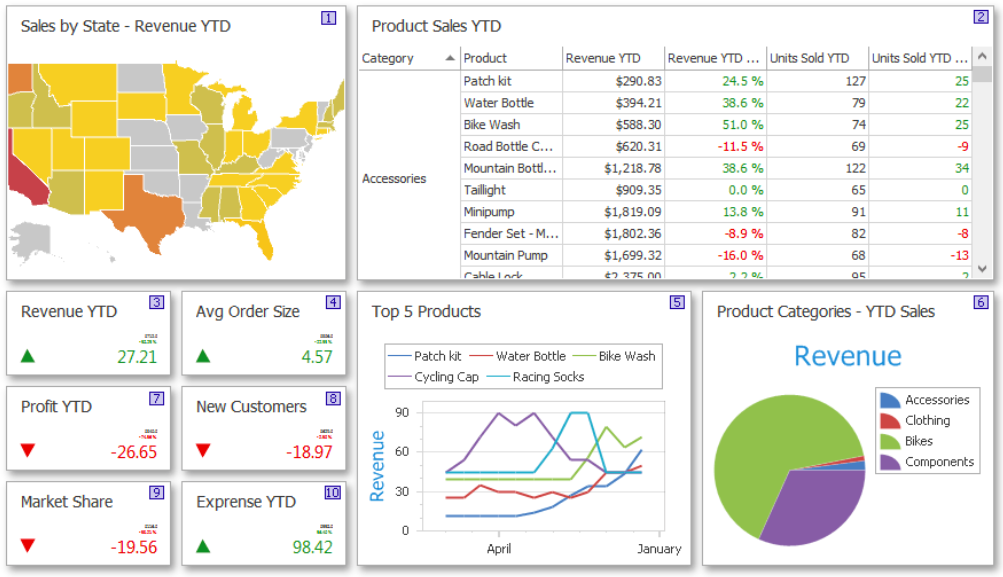The width and height of the screenshot is (1003, 577).
Task: Click the number 1 badge on Sales by State
Action: pos(328,18)
